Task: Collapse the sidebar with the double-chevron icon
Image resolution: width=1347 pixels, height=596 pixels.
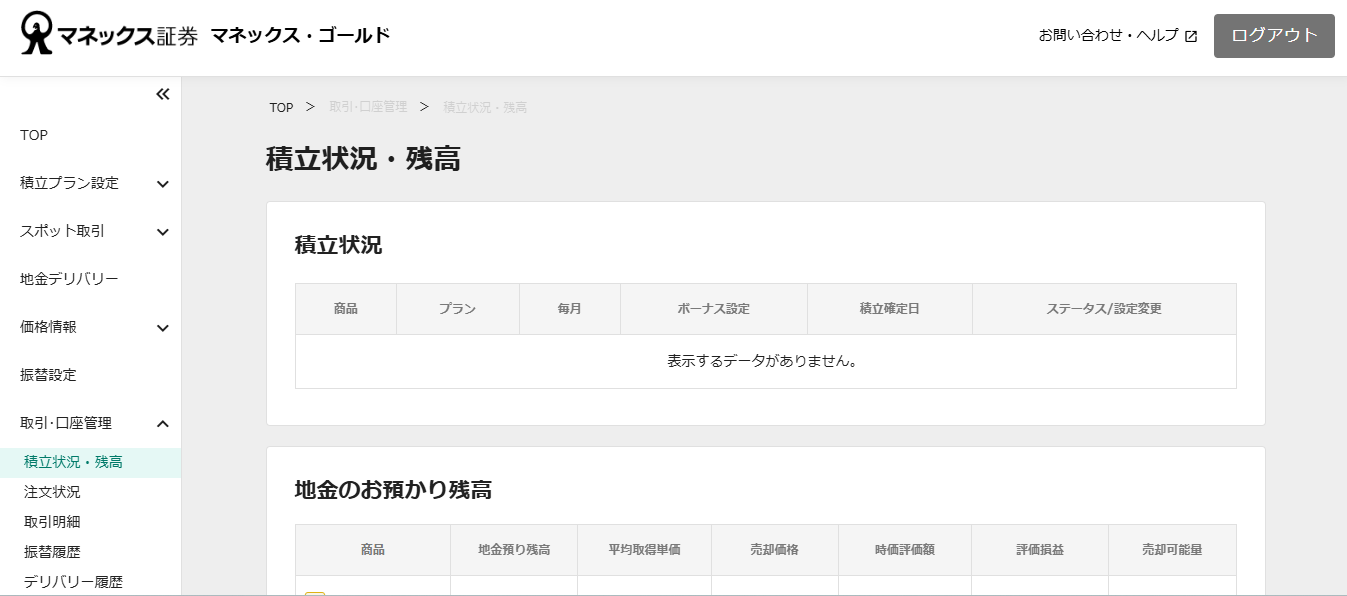Action: (163, 94)
